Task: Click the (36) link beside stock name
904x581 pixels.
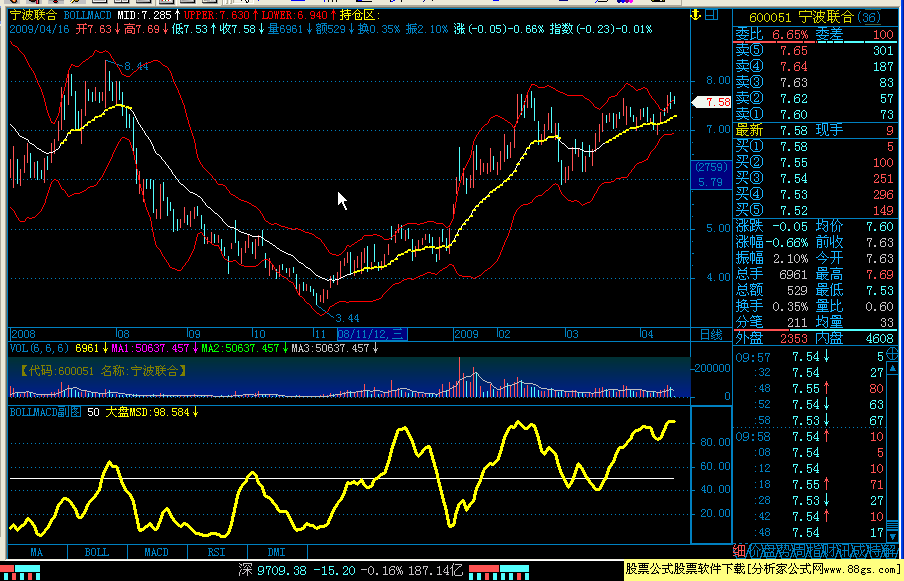Action: [867, 18]
